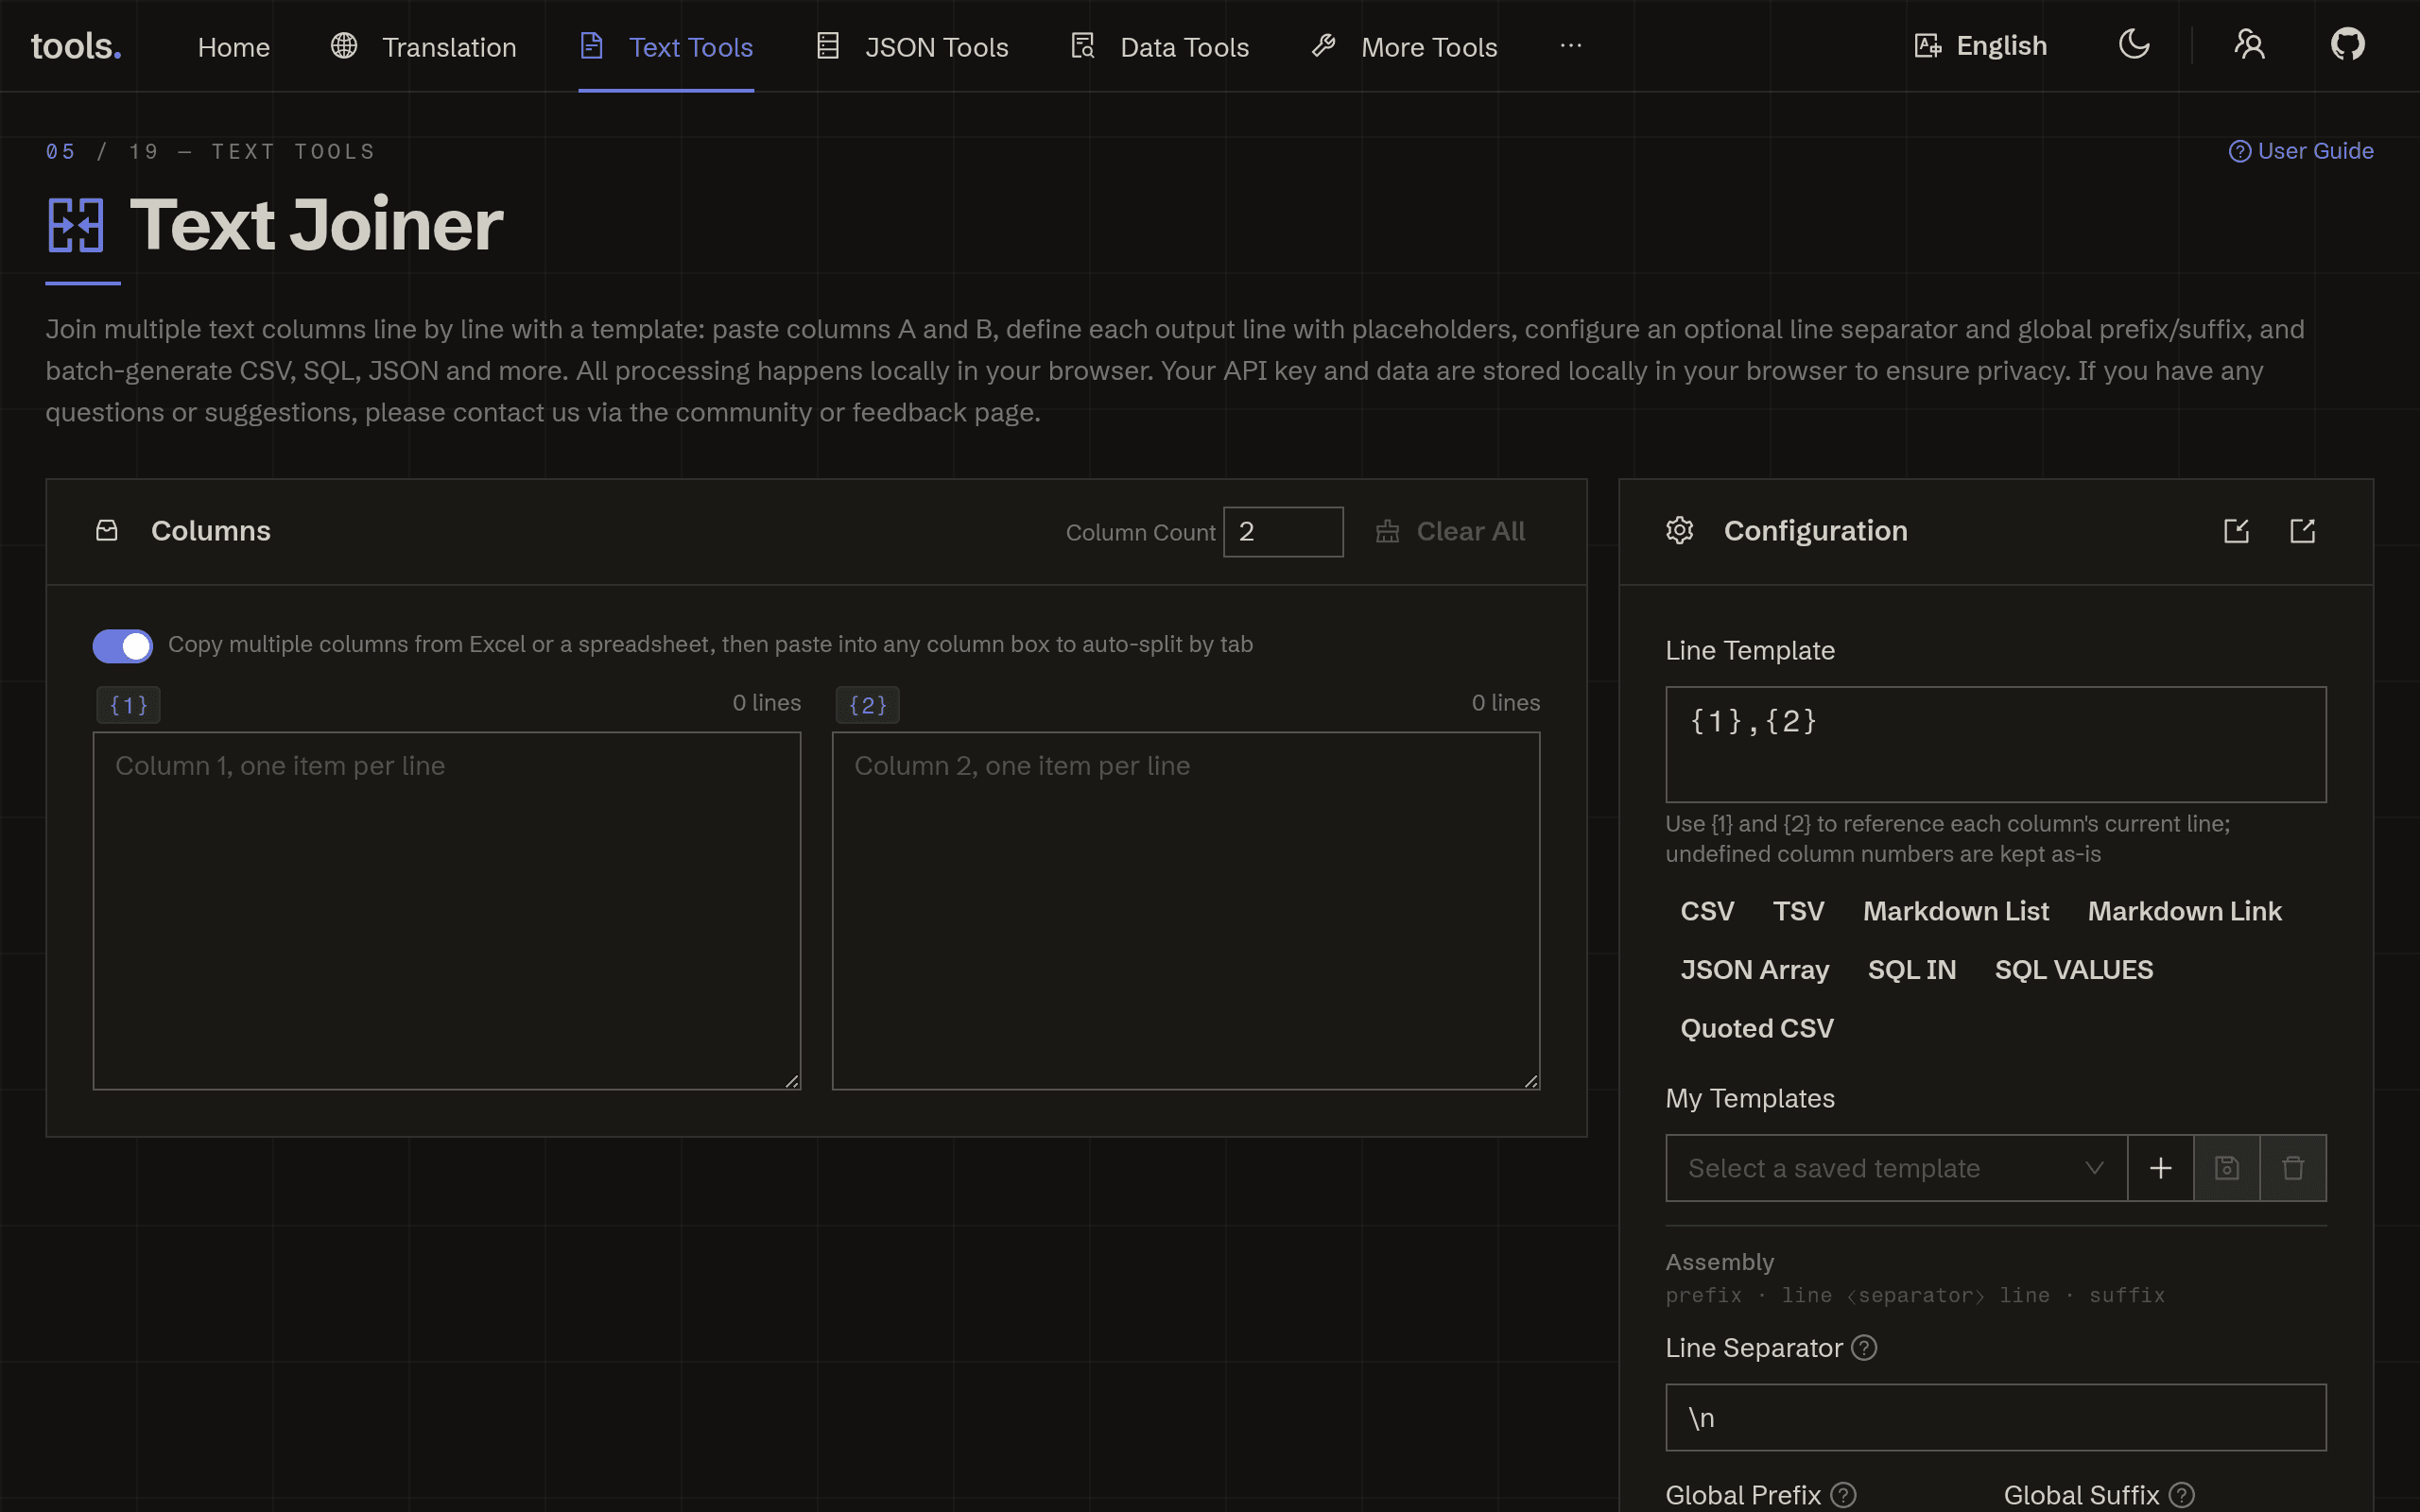This screenshot has width=2420, height=1512.
Task: Click the {1} placeholder tag
Action: tap(128, 705)
